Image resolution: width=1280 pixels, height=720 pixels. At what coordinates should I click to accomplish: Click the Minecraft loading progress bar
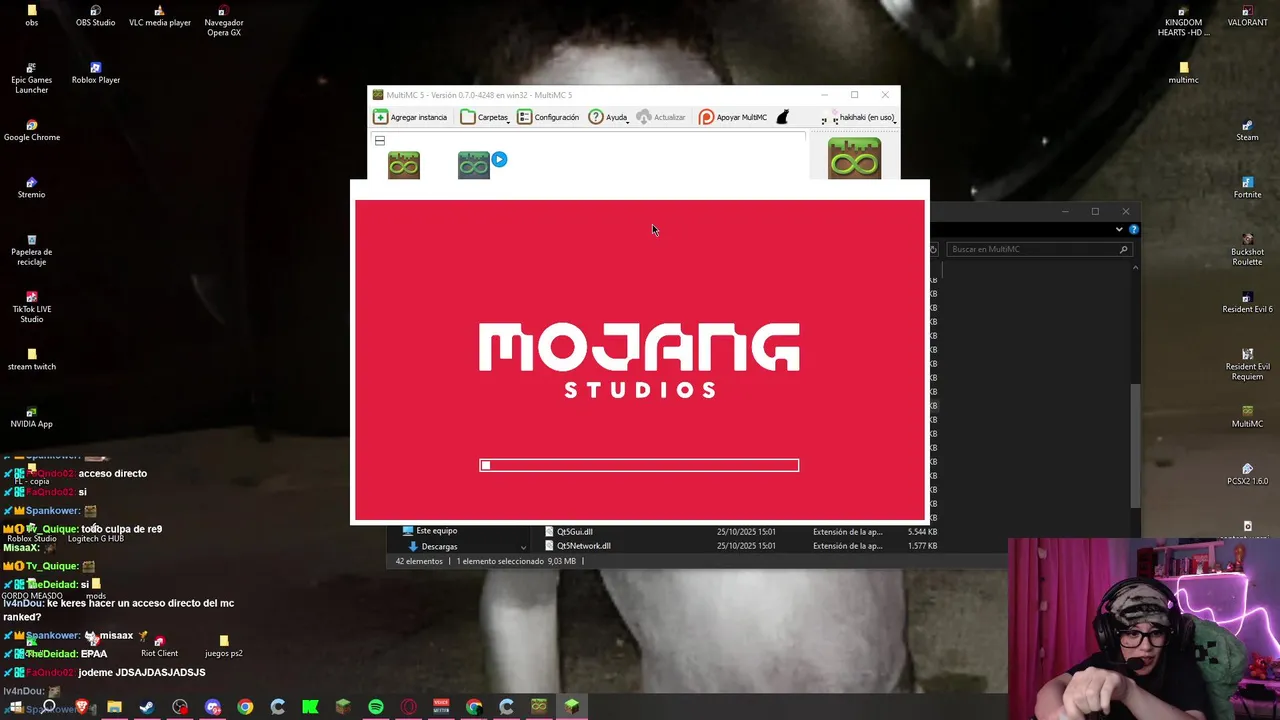pos(639,465)
